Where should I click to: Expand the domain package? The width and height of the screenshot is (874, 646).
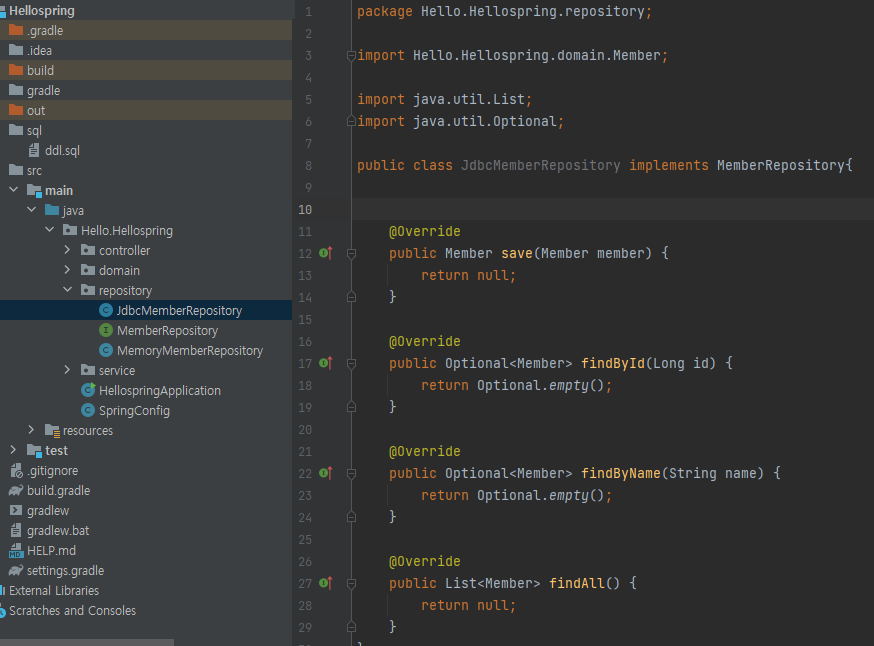coord(67,270)
